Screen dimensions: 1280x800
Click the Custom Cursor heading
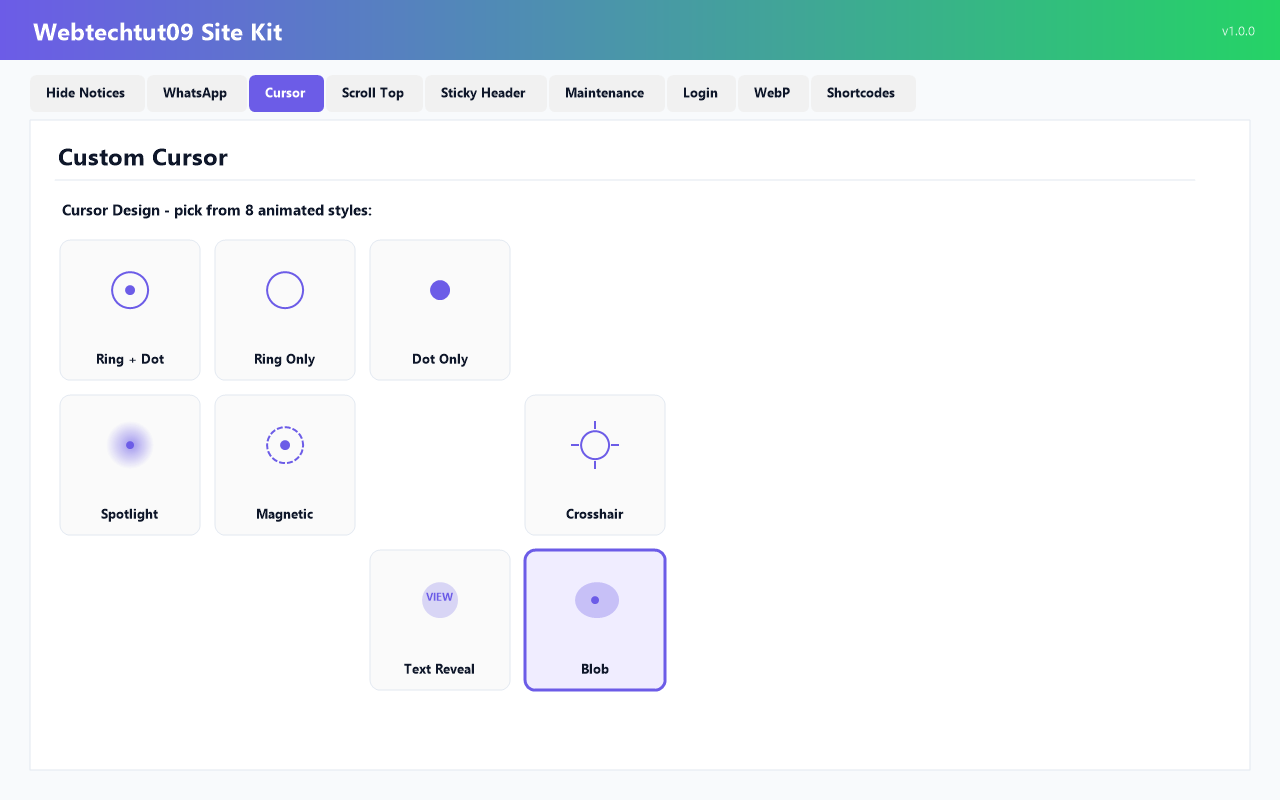click(143, 157)
